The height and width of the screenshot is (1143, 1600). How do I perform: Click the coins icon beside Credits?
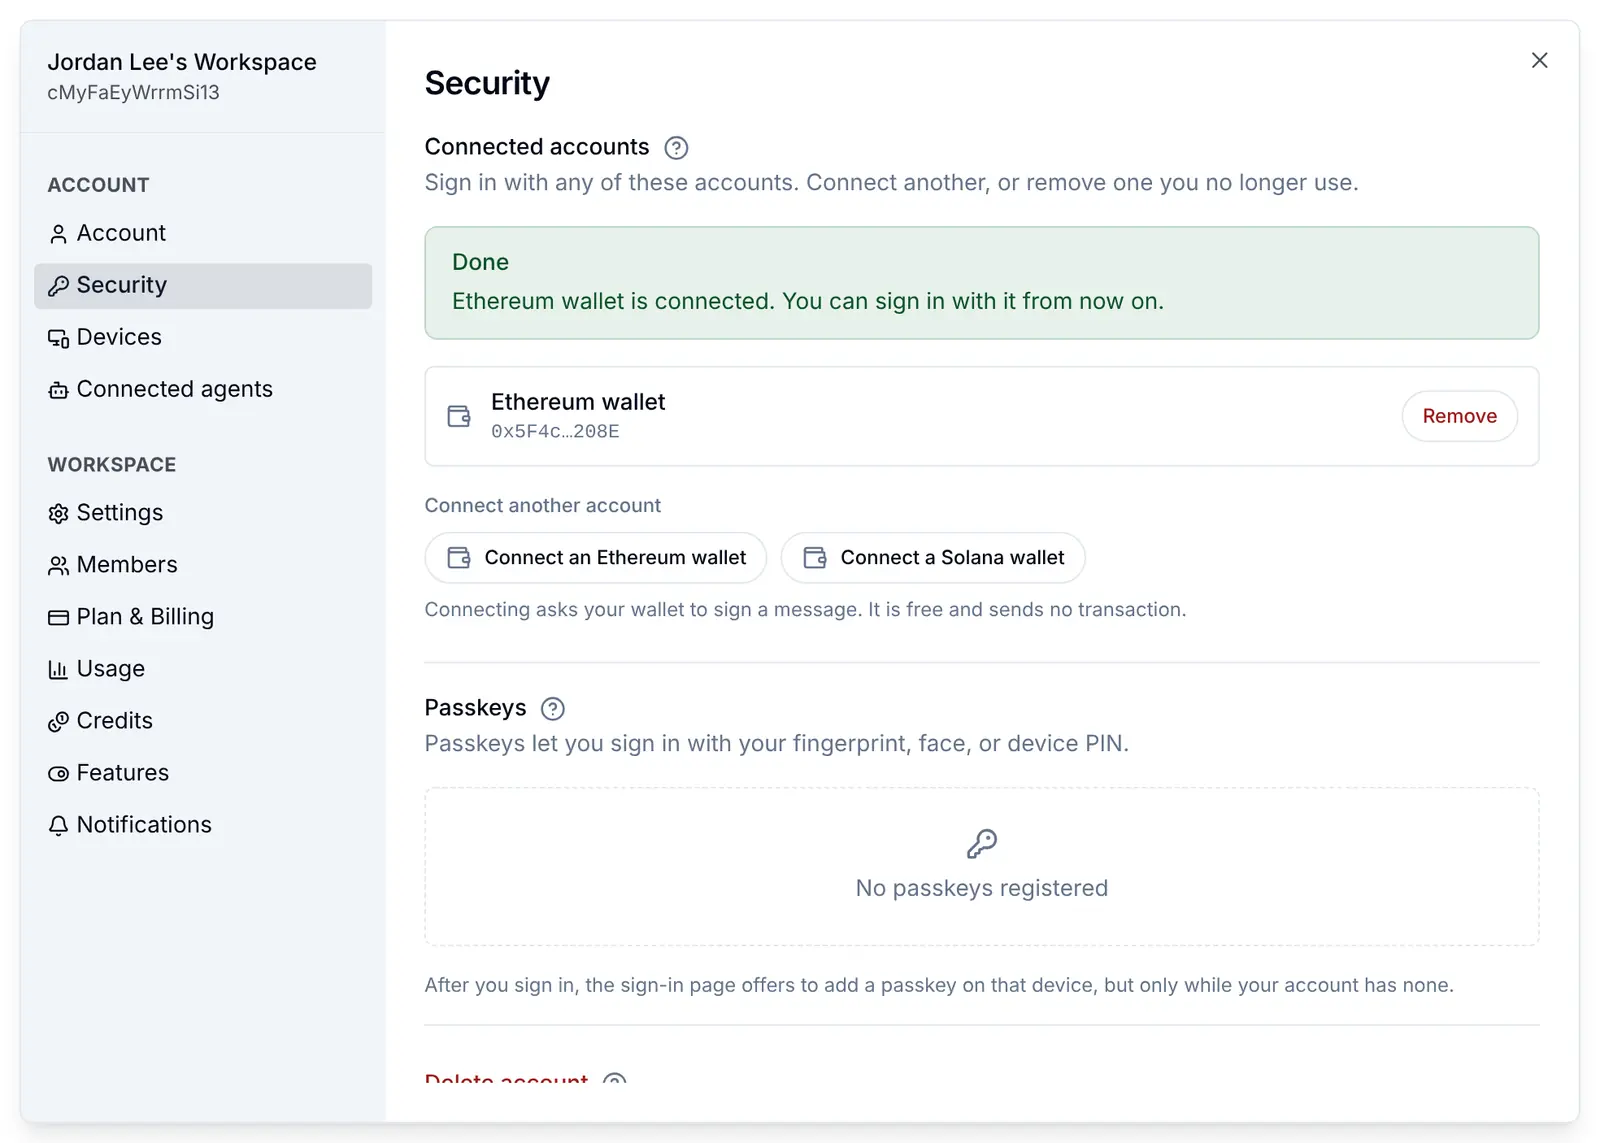(x=58, y=721)
